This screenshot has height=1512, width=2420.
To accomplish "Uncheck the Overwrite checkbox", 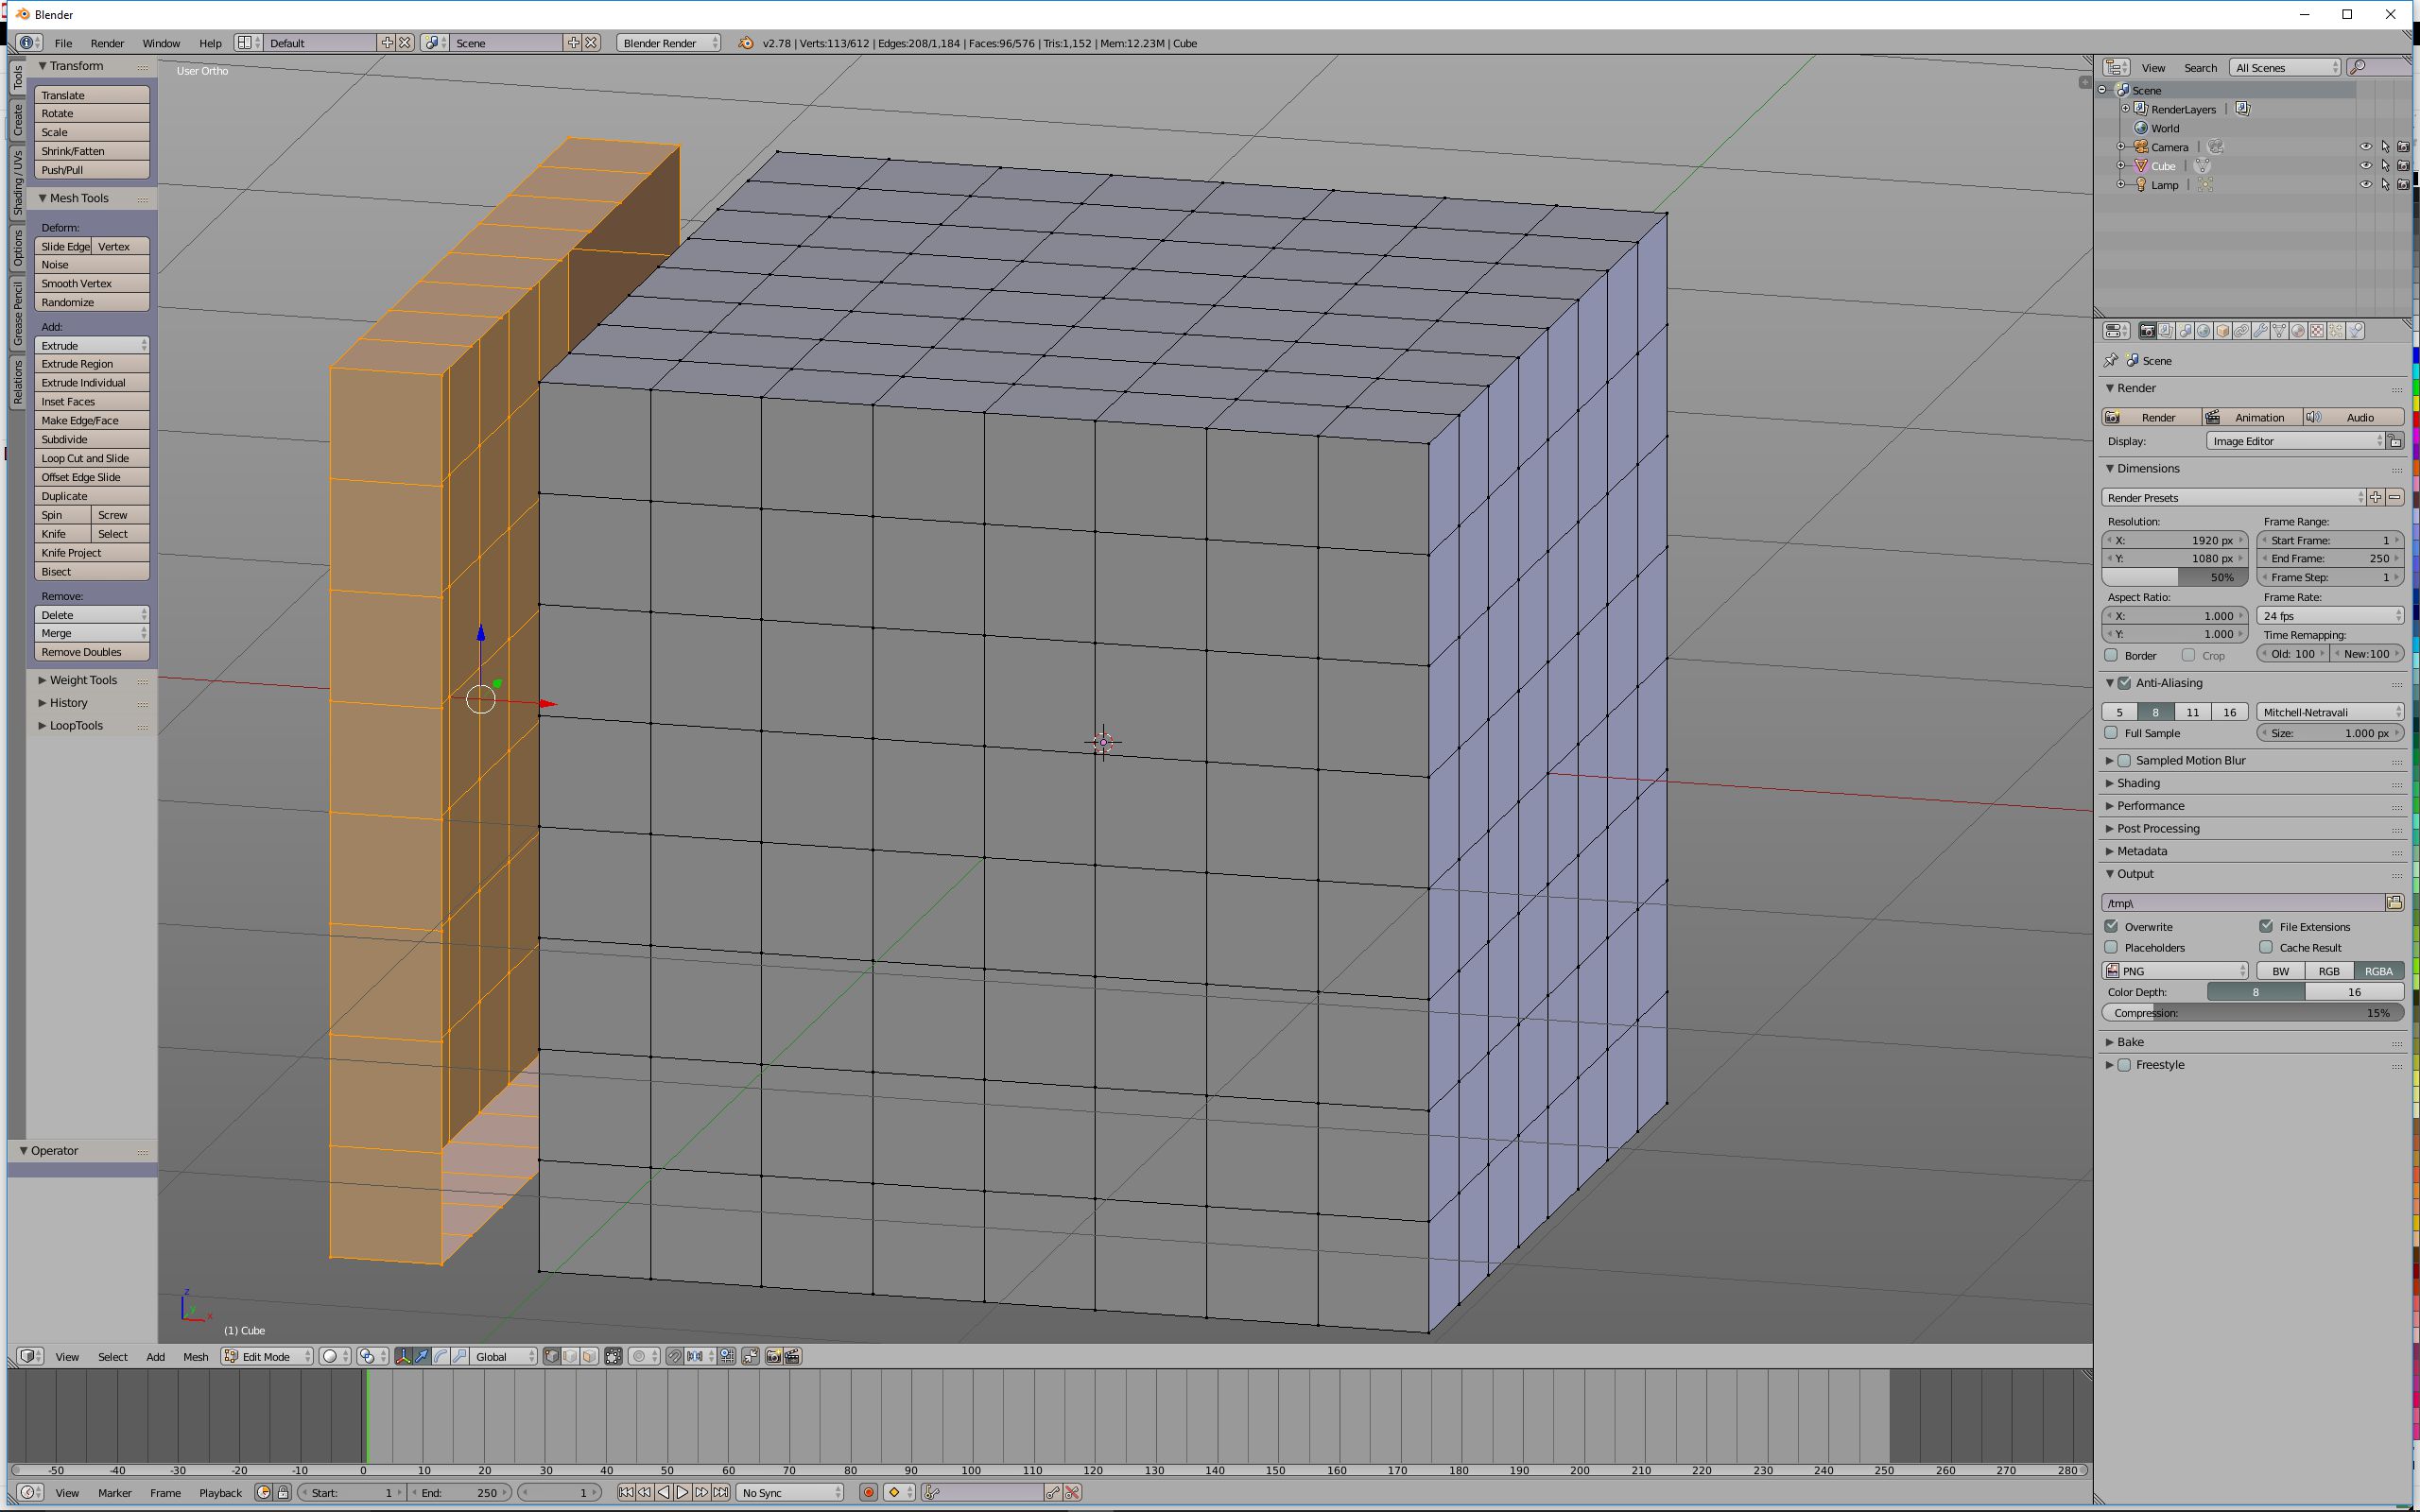I will coord(2111,927).
